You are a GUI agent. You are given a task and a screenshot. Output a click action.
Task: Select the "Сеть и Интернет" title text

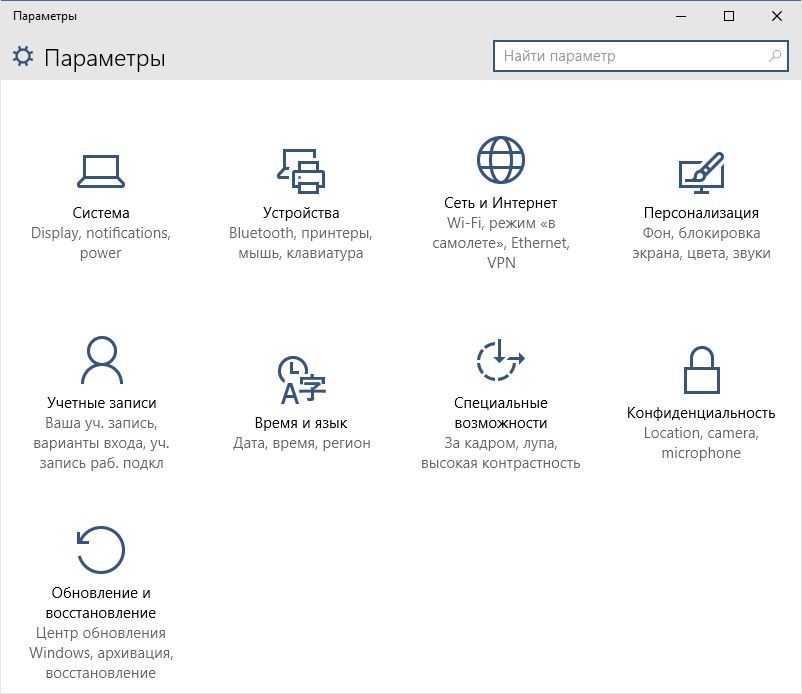point(501,203)
